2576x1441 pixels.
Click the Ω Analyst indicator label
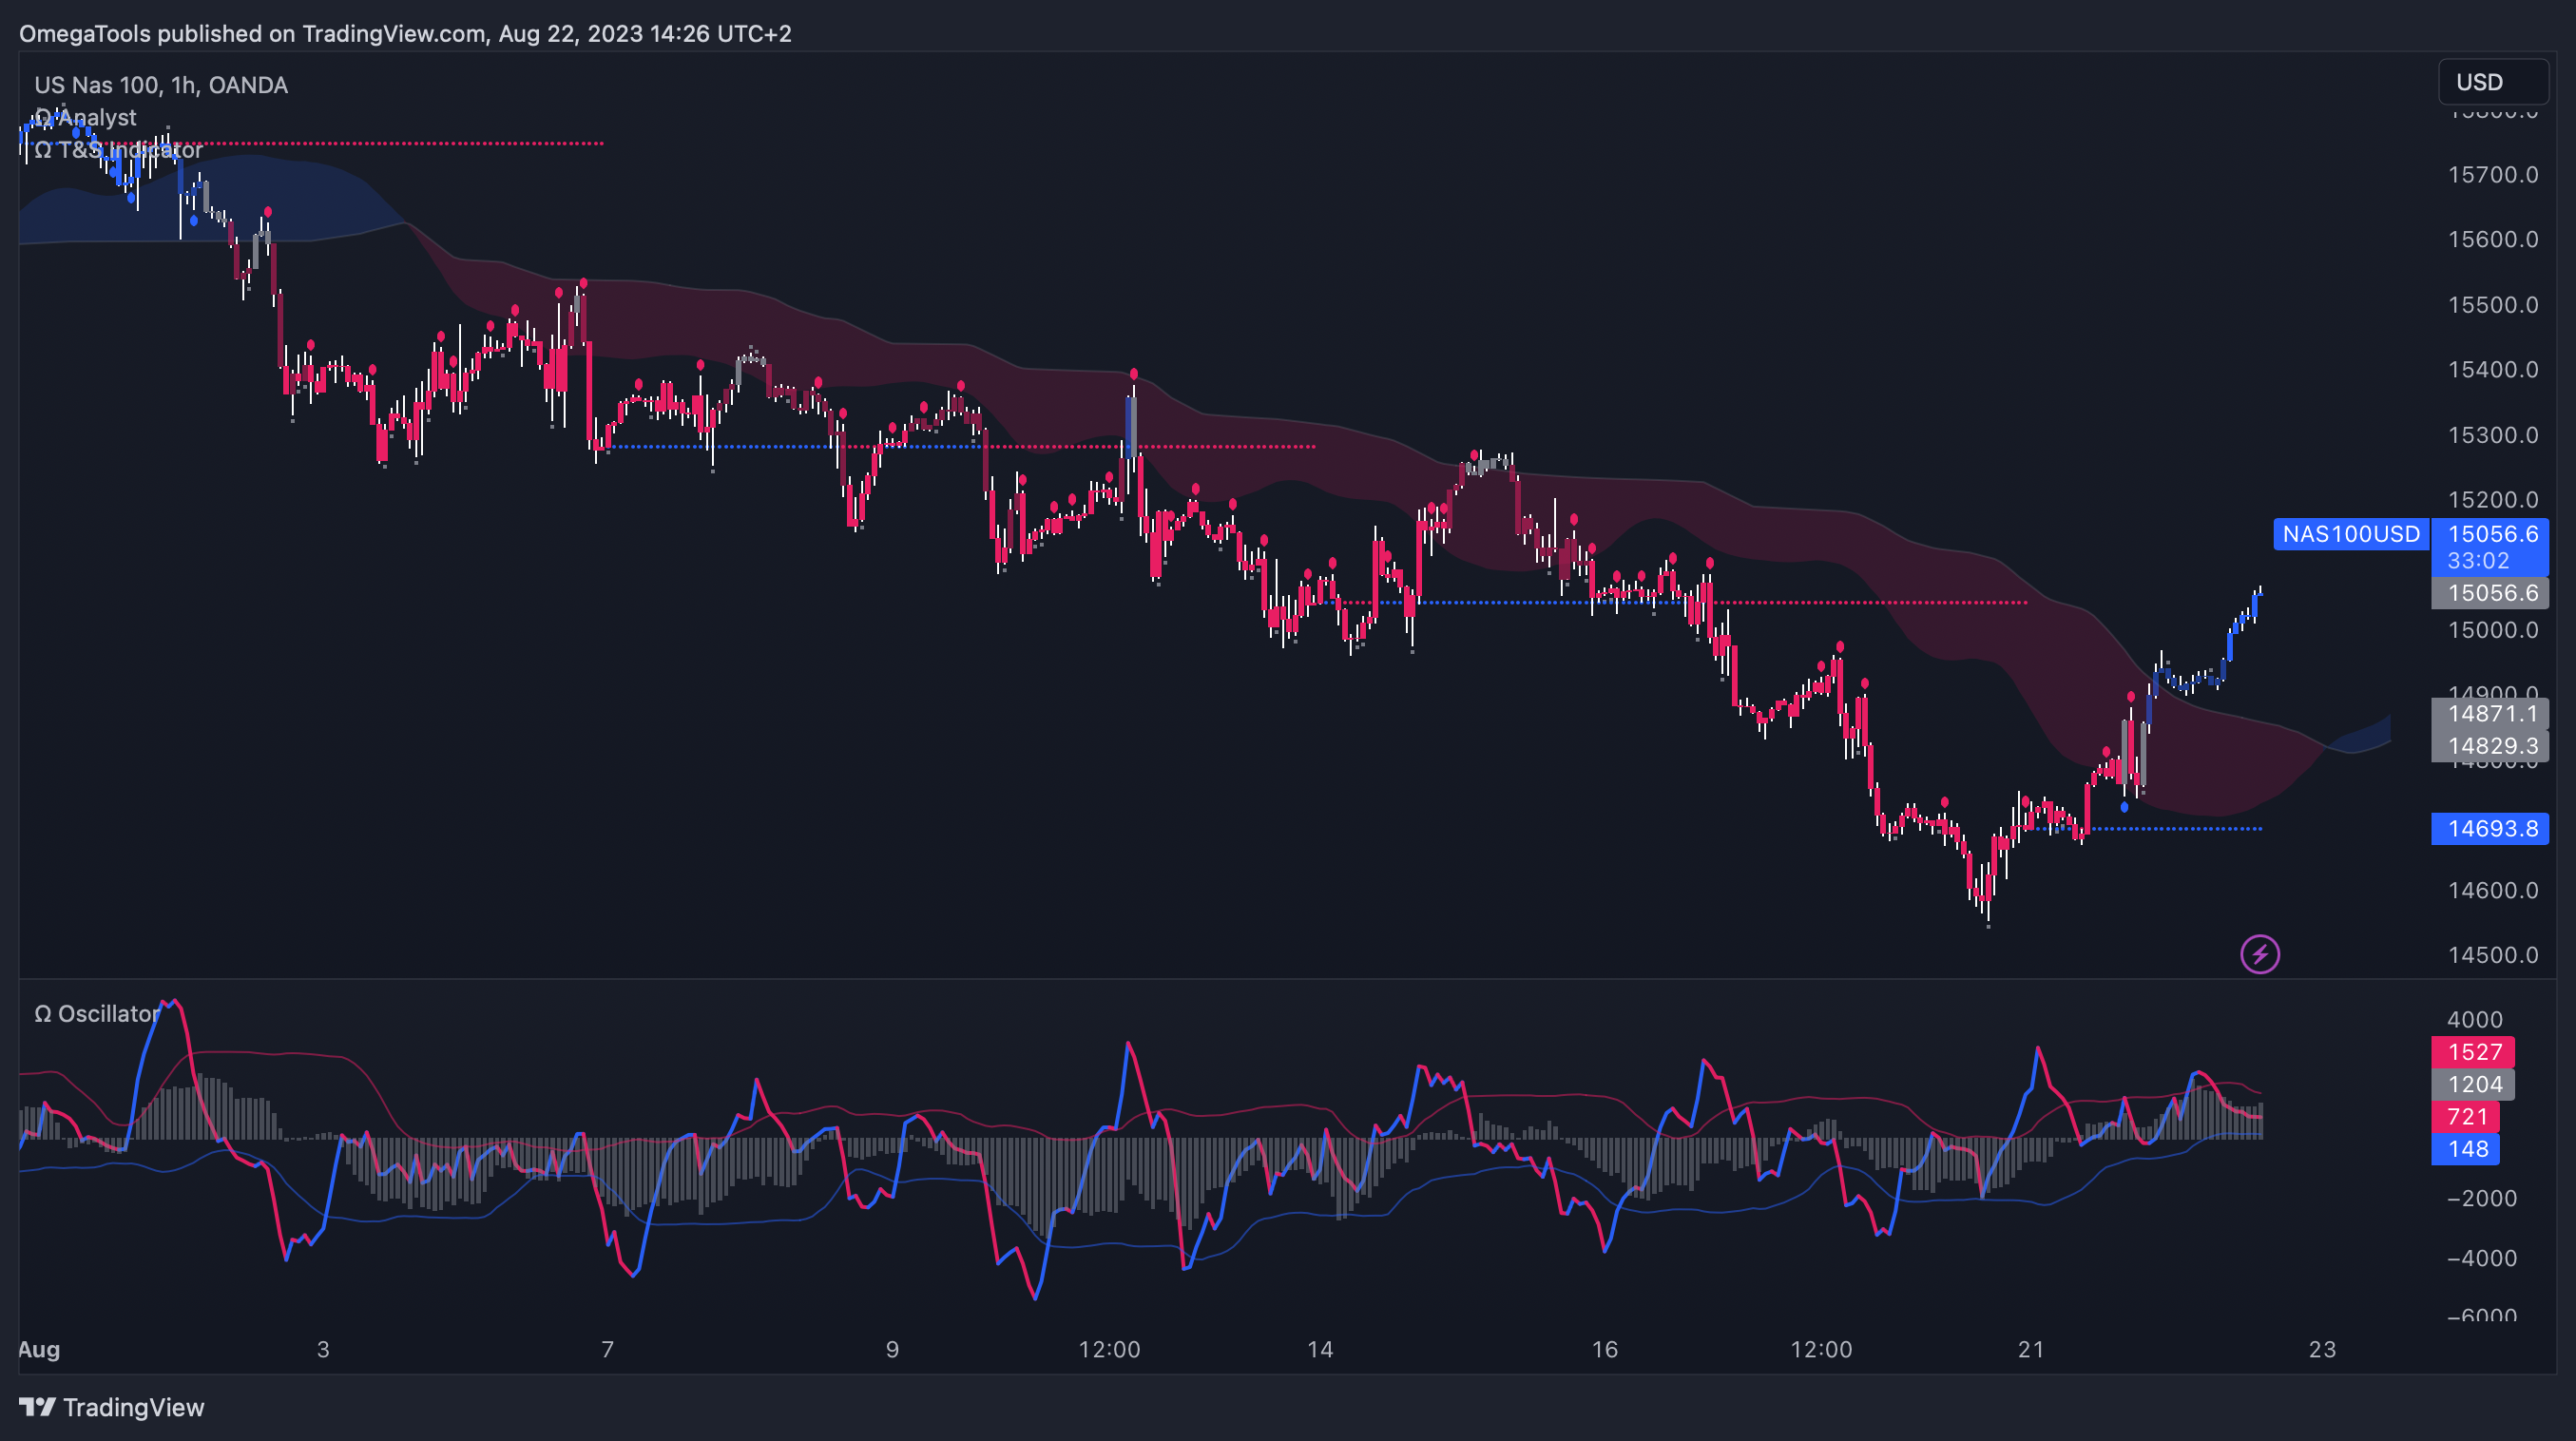85,117
